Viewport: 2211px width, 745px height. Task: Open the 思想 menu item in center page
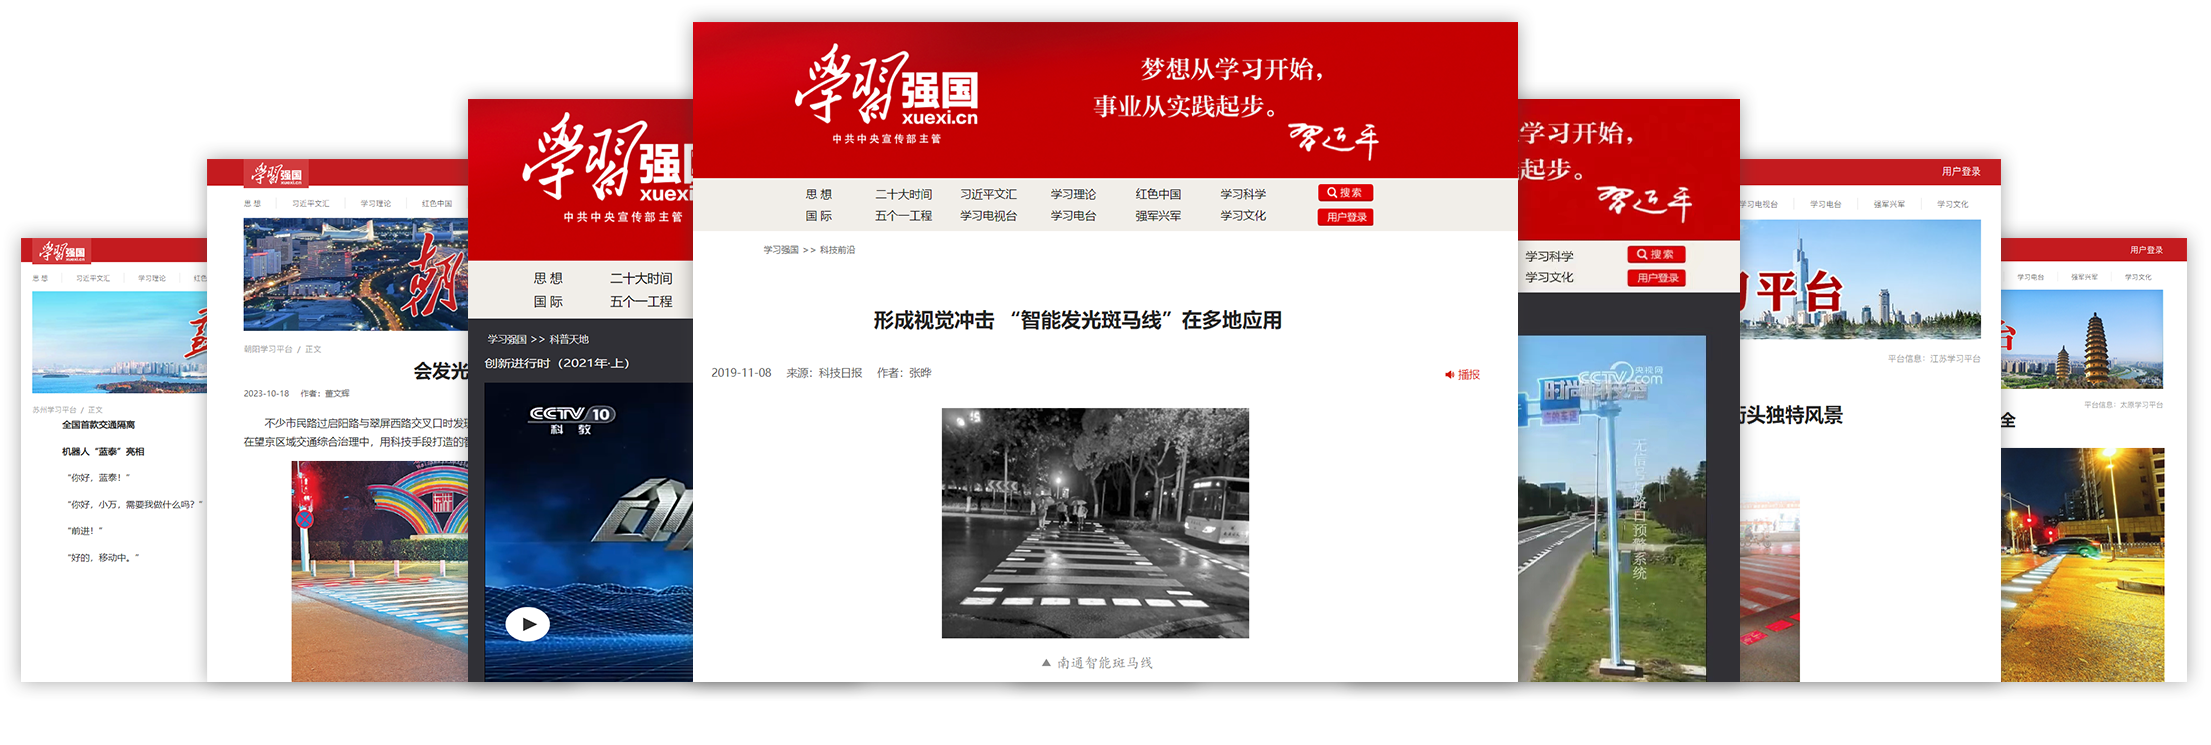tap(818, 194)
